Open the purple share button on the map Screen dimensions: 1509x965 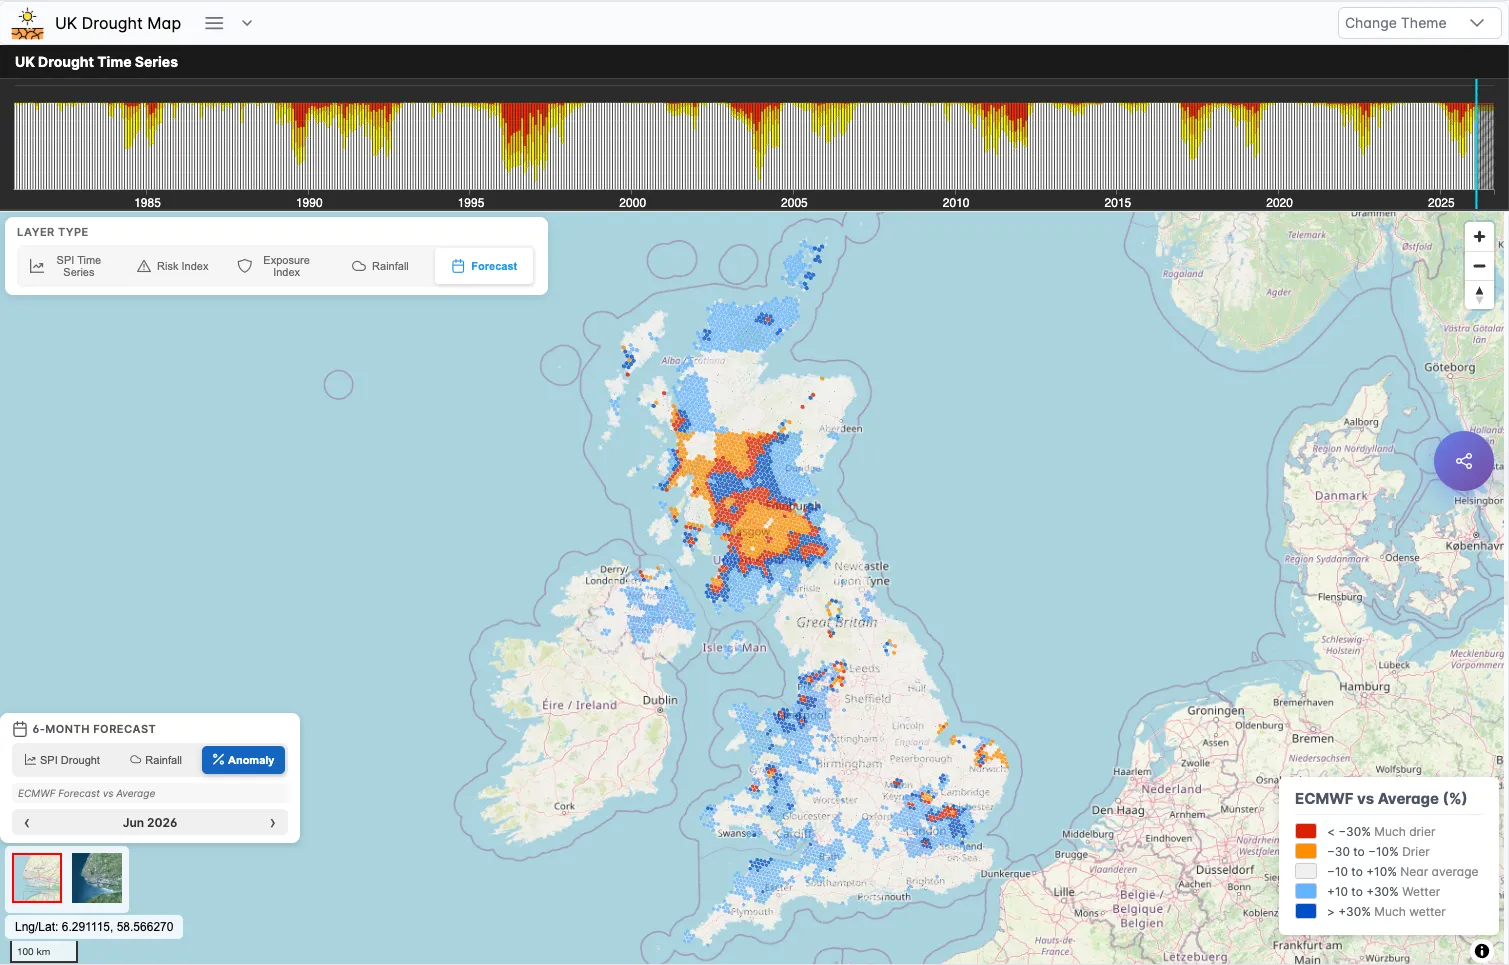(1464, 461)
